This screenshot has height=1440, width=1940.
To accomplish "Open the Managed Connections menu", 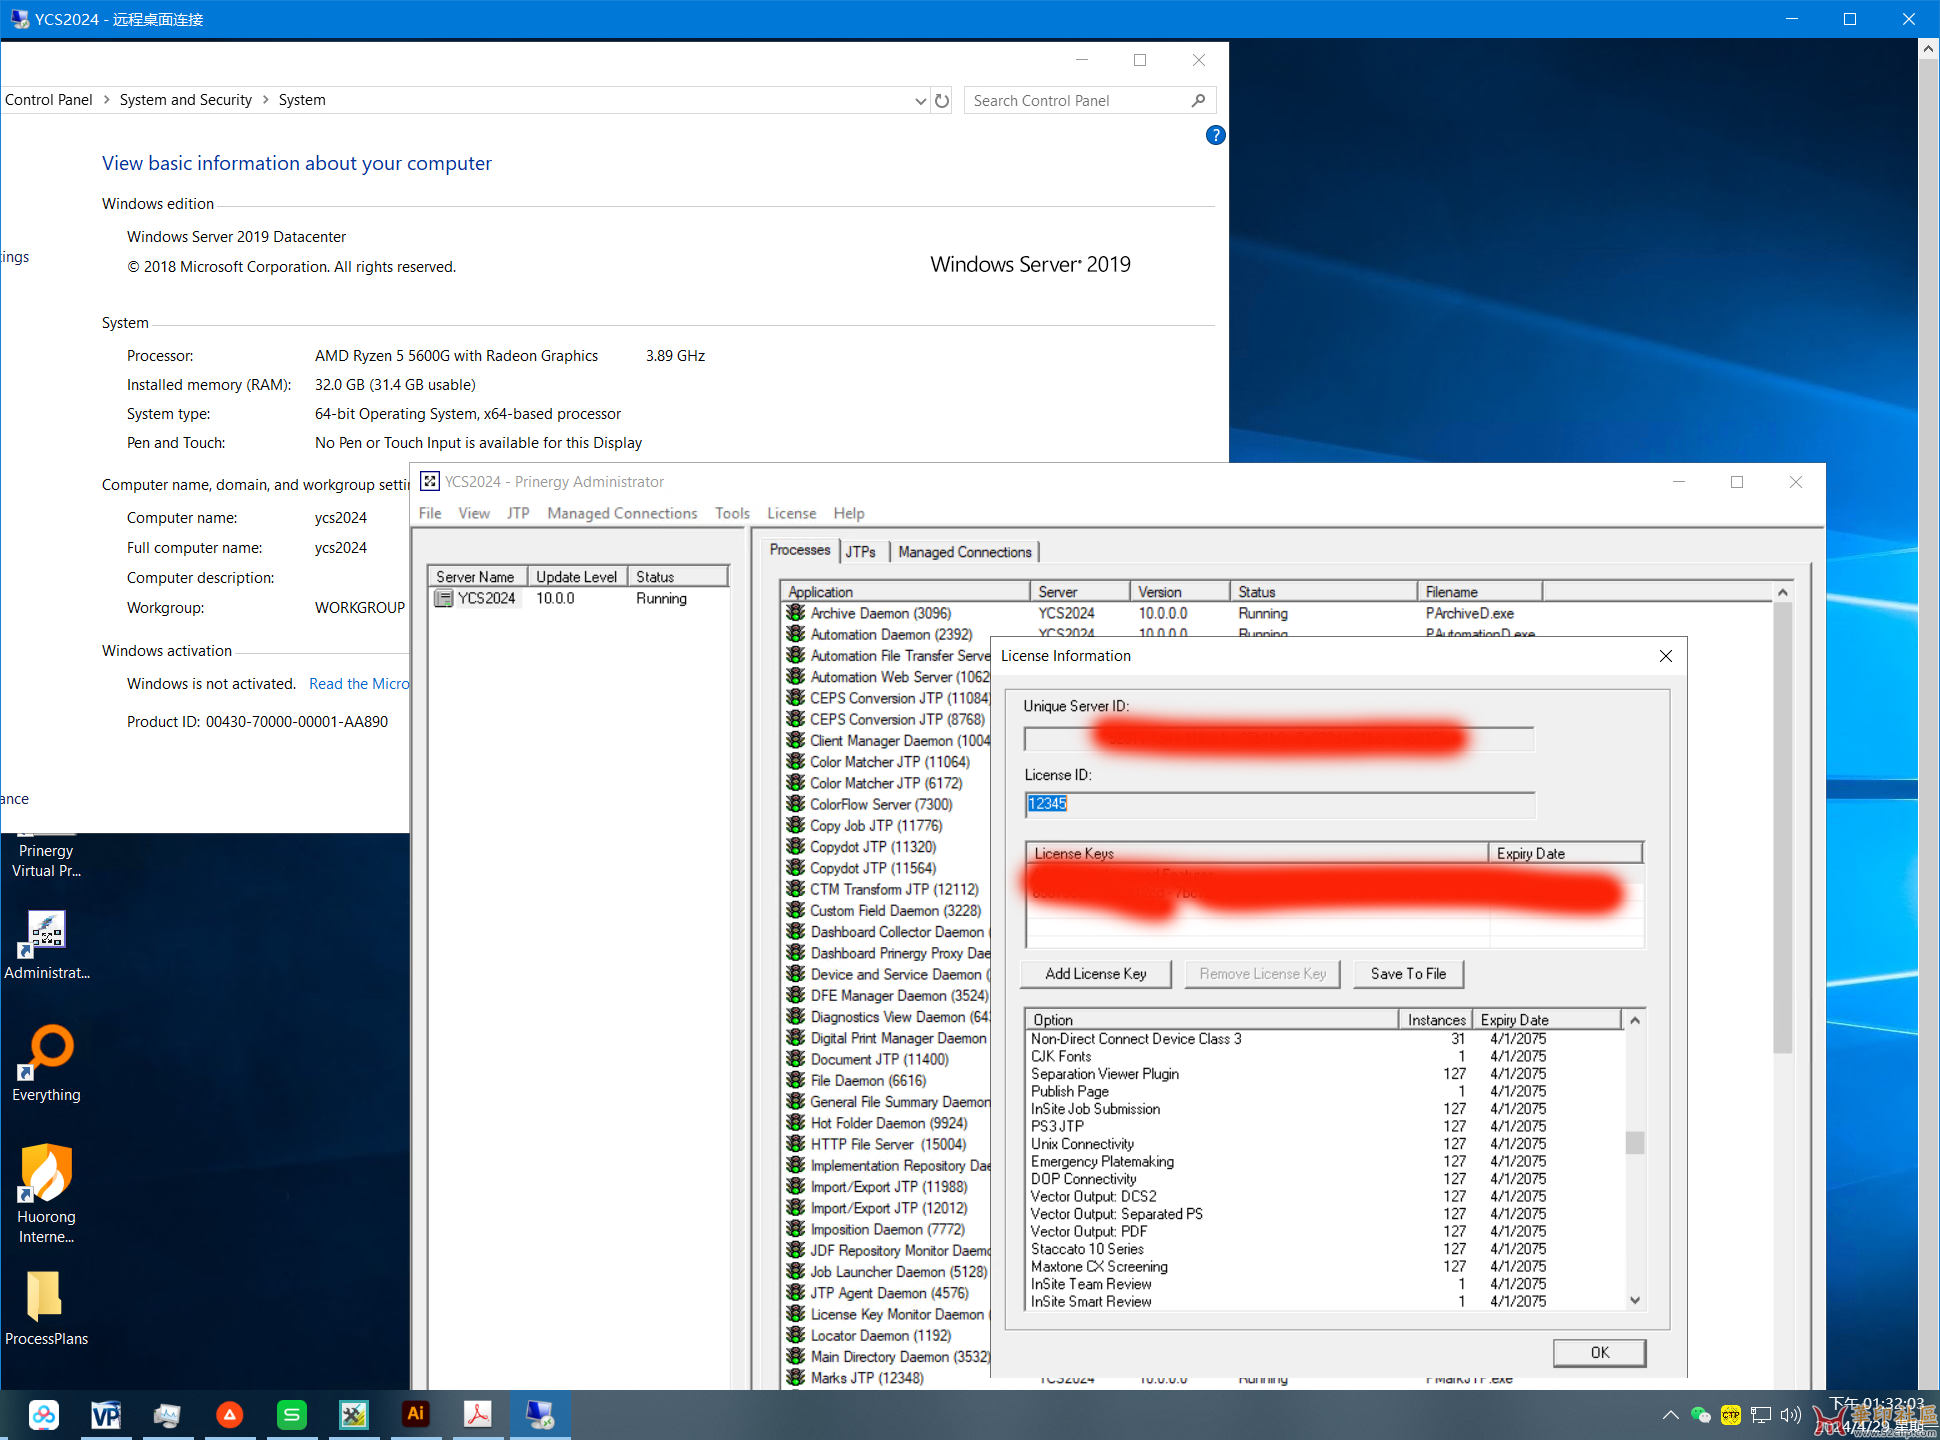I will (622, 513).
